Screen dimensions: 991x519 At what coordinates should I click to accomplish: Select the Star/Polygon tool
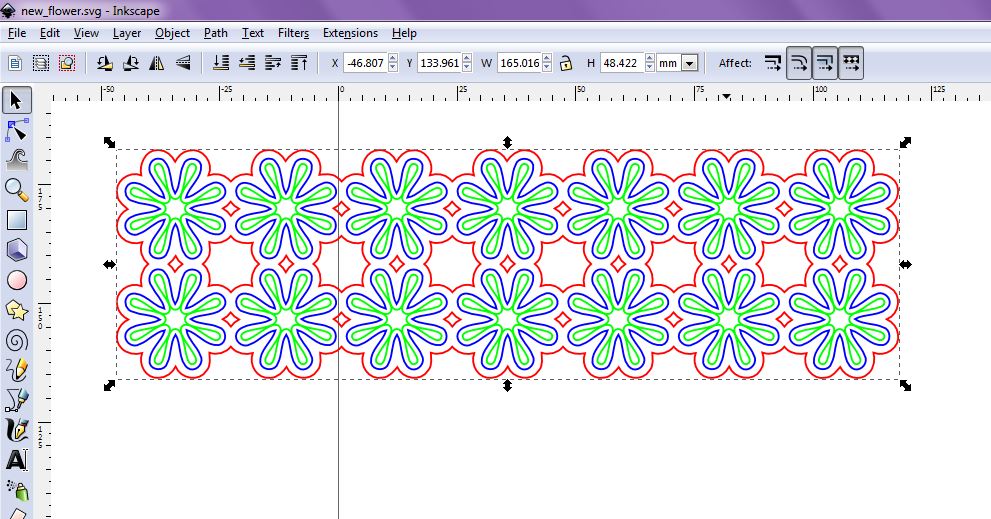pyautogui.click(x=17, y=310)
